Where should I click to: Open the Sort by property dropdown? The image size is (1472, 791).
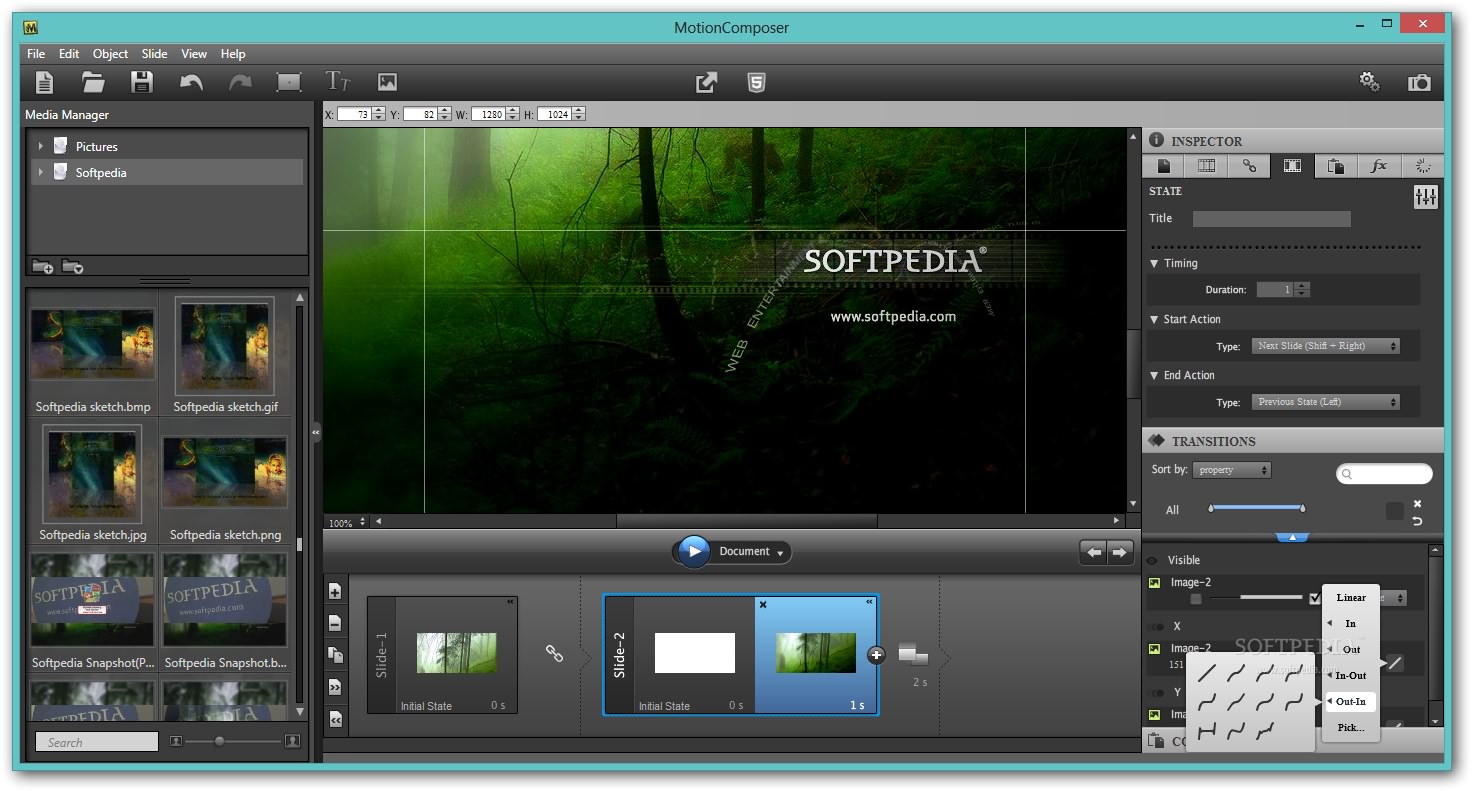1231,470
